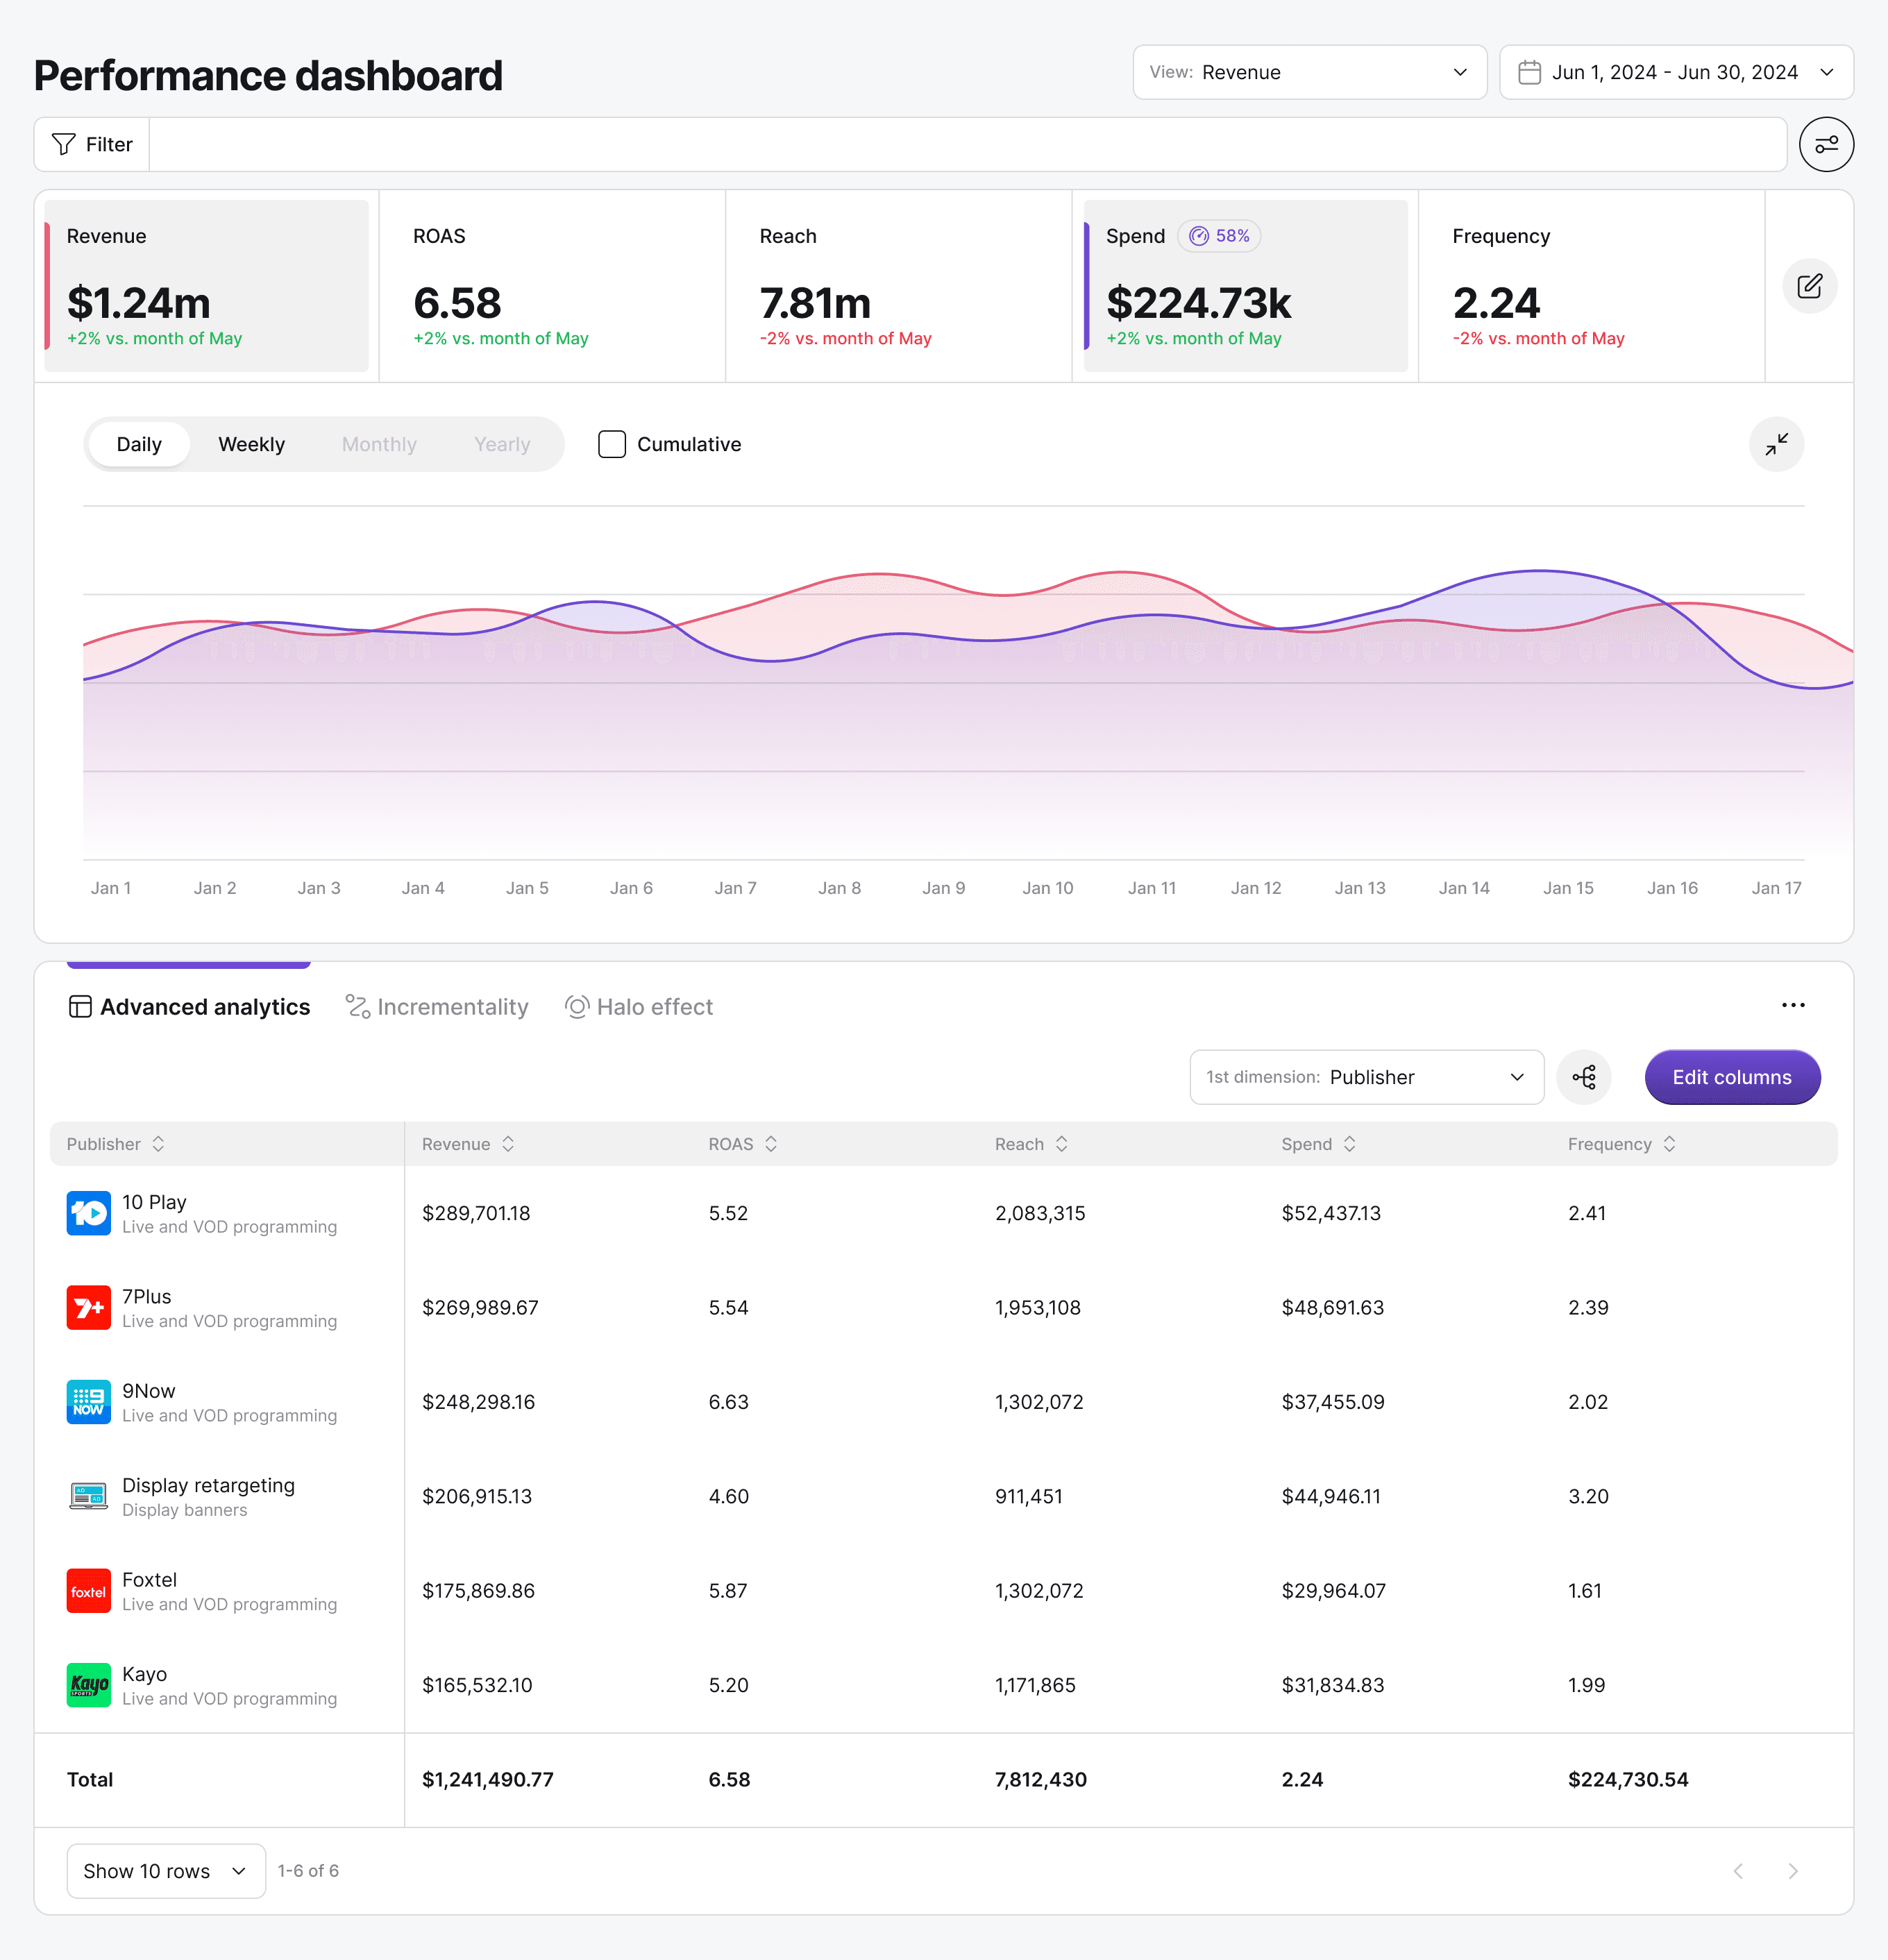Click 7Plus revenue $269,989.67
1888x1960 pixels.
pos(480,1307)
